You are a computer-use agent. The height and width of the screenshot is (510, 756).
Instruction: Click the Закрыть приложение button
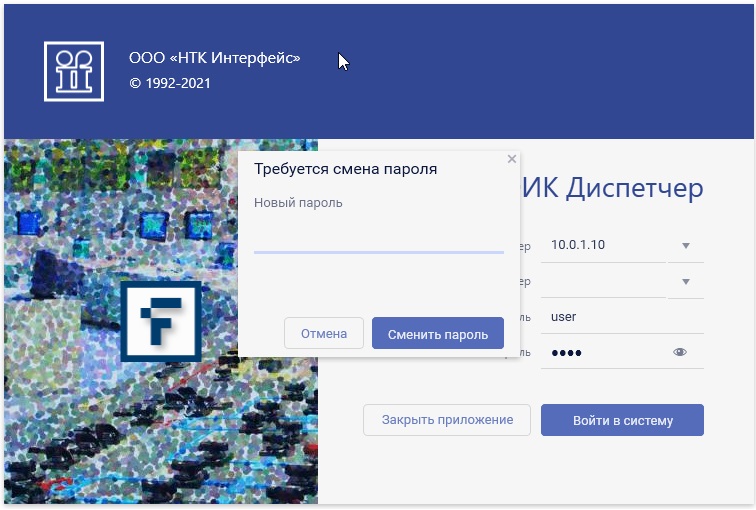(447, 420)
